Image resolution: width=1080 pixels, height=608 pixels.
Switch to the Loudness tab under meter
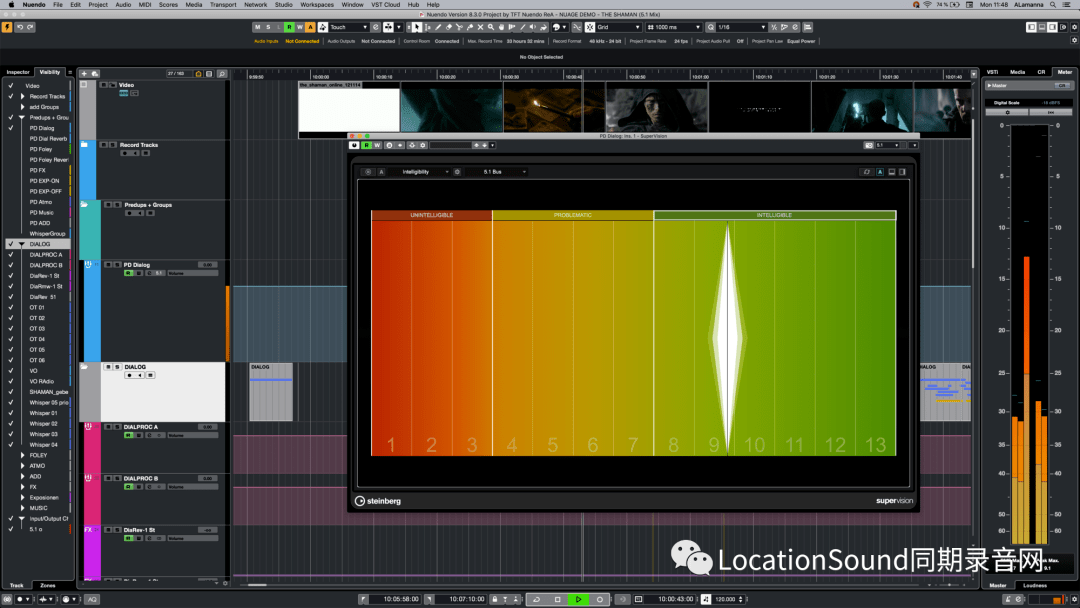coord(1035,585)
